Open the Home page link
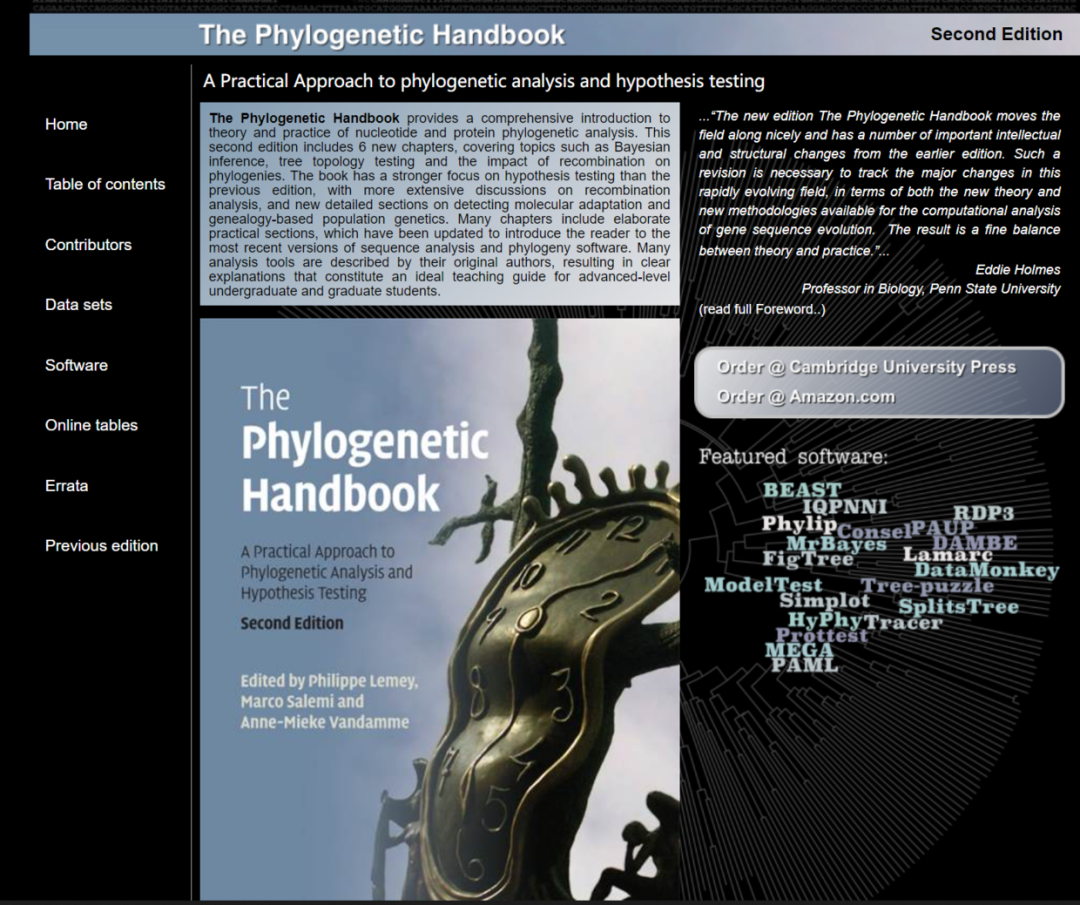Viewport: 1080px width, 905px height. click(66, 124)
